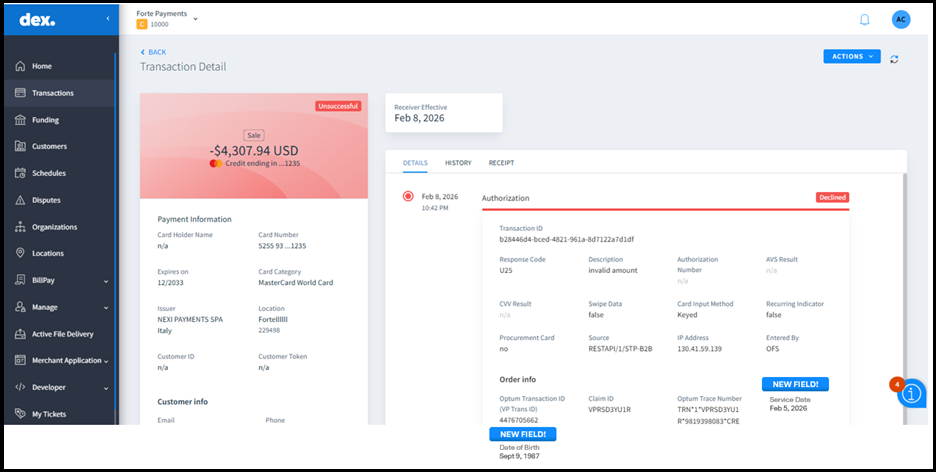Expand the Manage sidebar submenu
Screen dimensions: 936x472
pos(106,308)
